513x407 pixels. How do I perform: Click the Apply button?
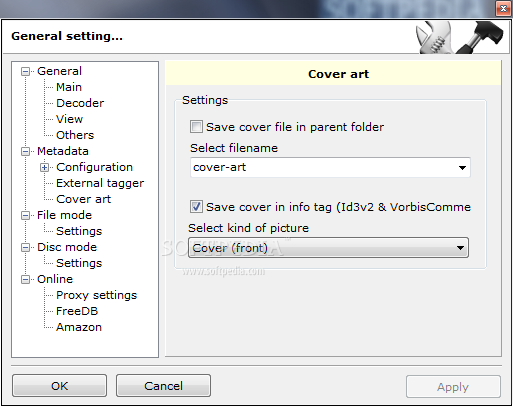click(453, 387)
